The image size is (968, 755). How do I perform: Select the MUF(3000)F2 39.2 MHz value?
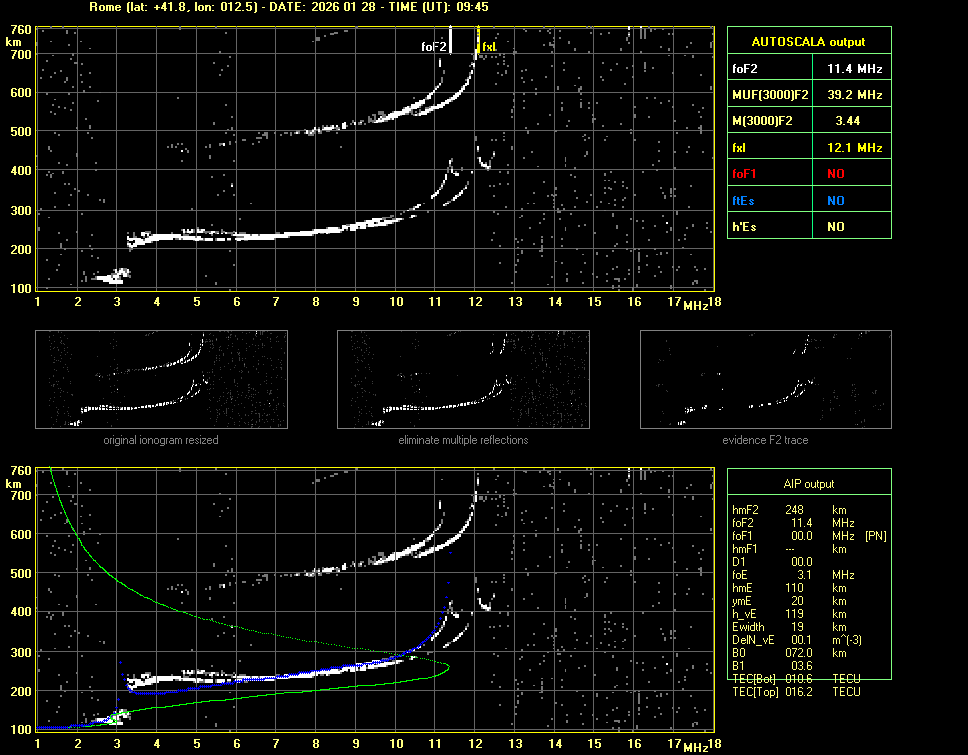[x=854, y=94]
